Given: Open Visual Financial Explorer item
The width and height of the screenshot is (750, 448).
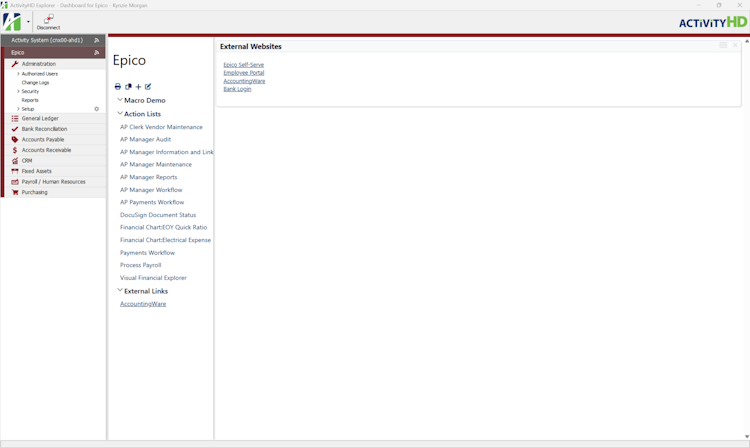Looking at the screenshot, I should (x=153, y=278).
